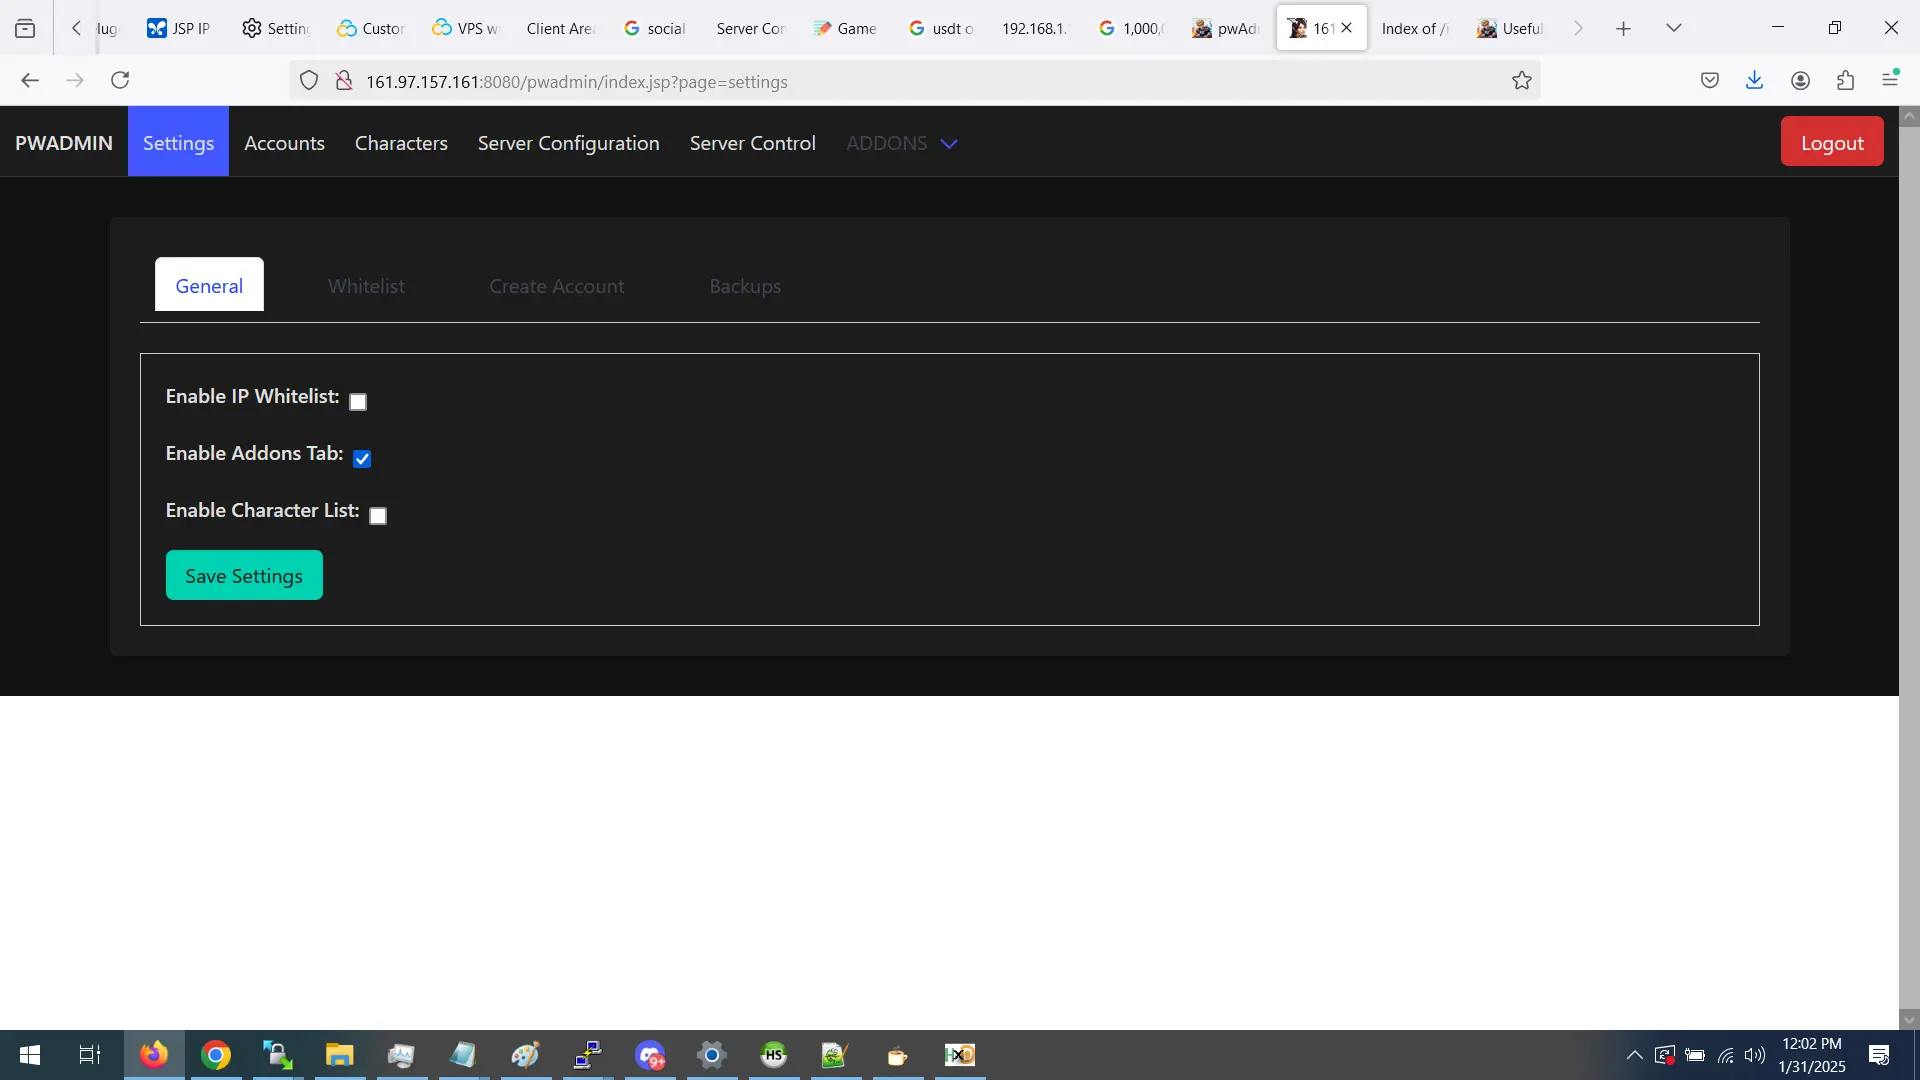The height and width of the screenshot is (1080, 1920).
Task: Click the Save to Pocket icon
Action: [x=1710, y=81]
